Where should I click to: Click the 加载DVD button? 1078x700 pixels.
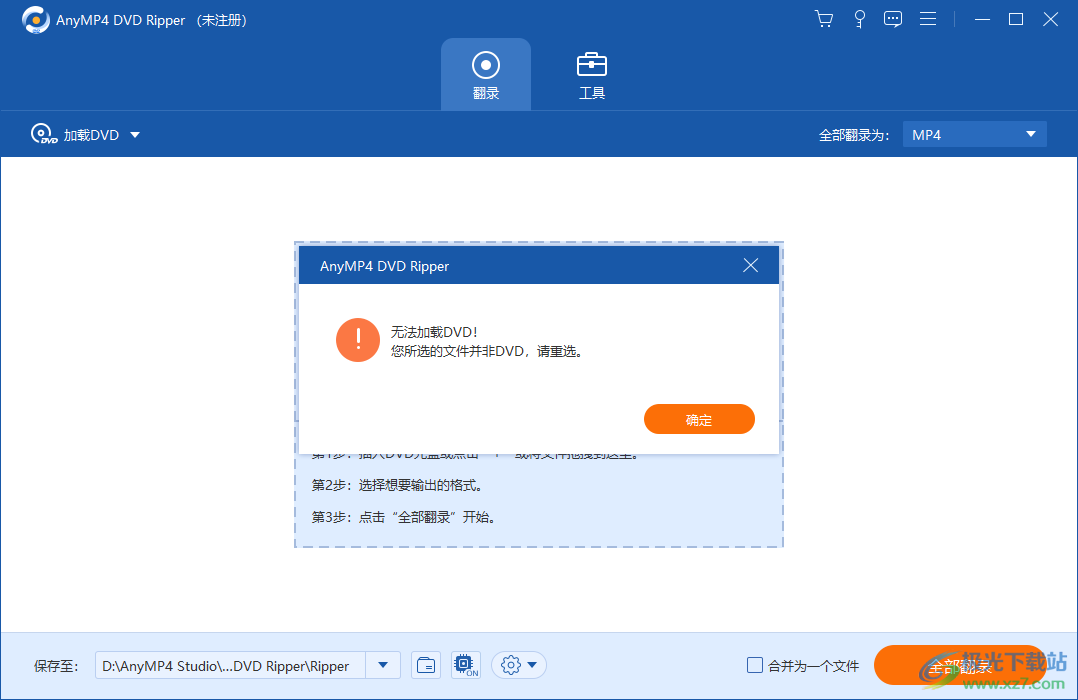tap(75, 135)
